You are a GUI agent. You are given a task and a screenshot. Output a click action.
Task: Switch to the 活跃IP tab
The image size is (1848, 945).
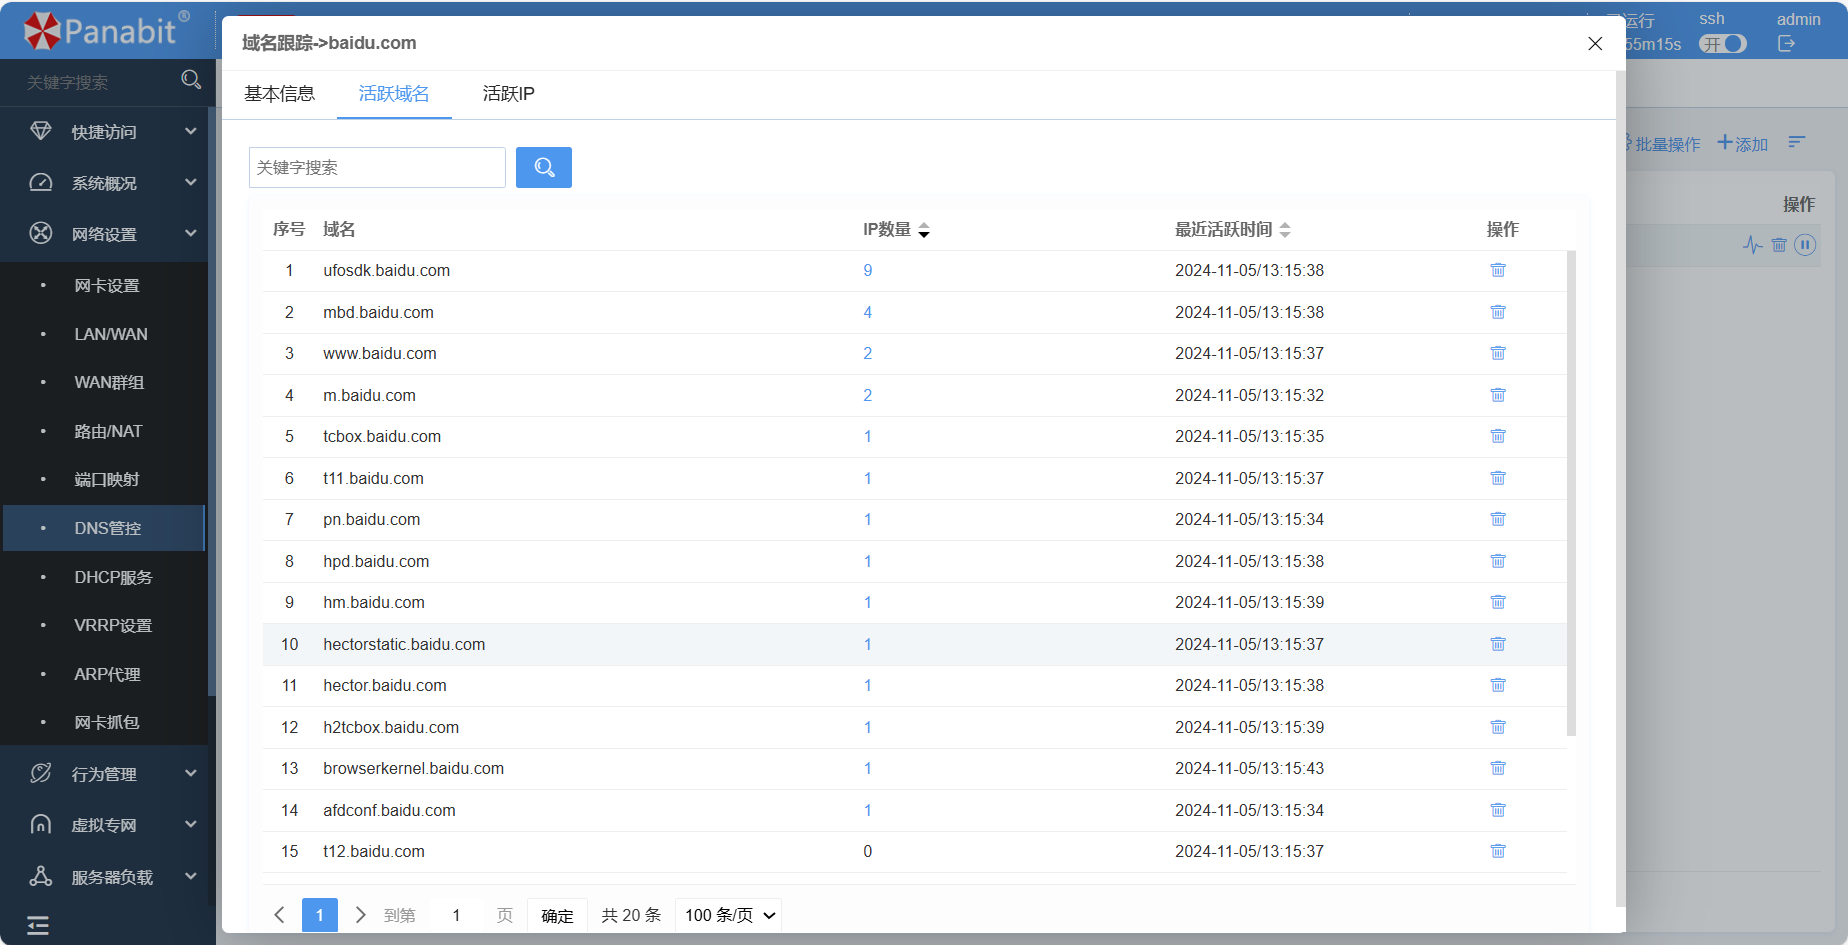coord(508,94)
